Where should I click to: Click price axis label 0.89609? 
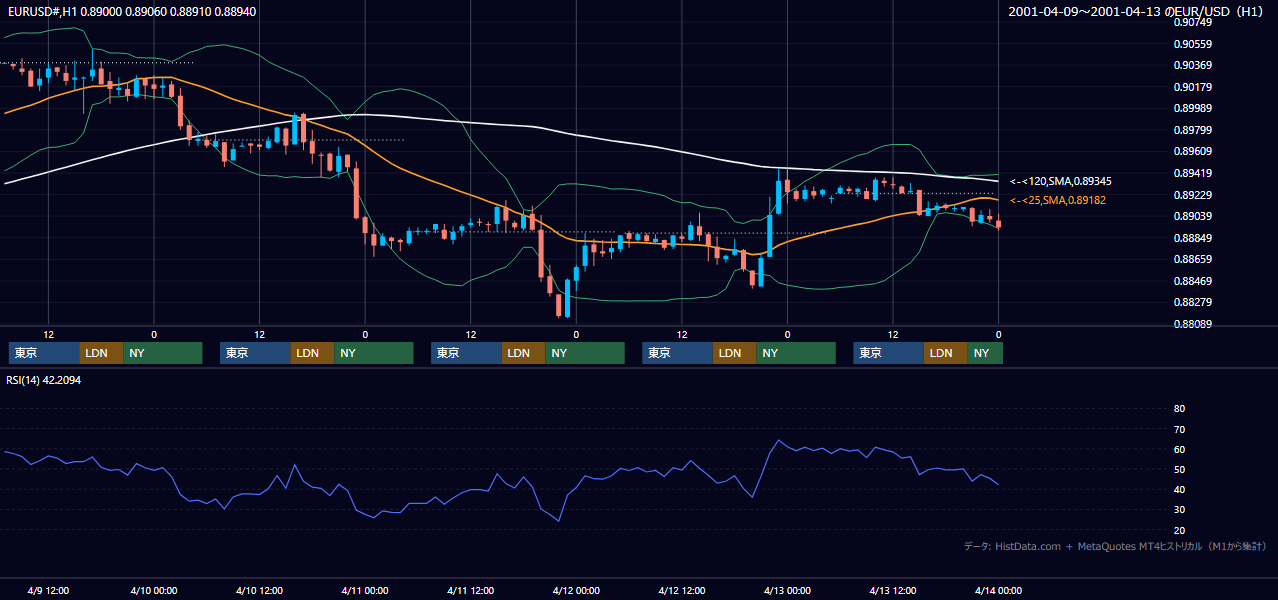[x=1192, y=151]
